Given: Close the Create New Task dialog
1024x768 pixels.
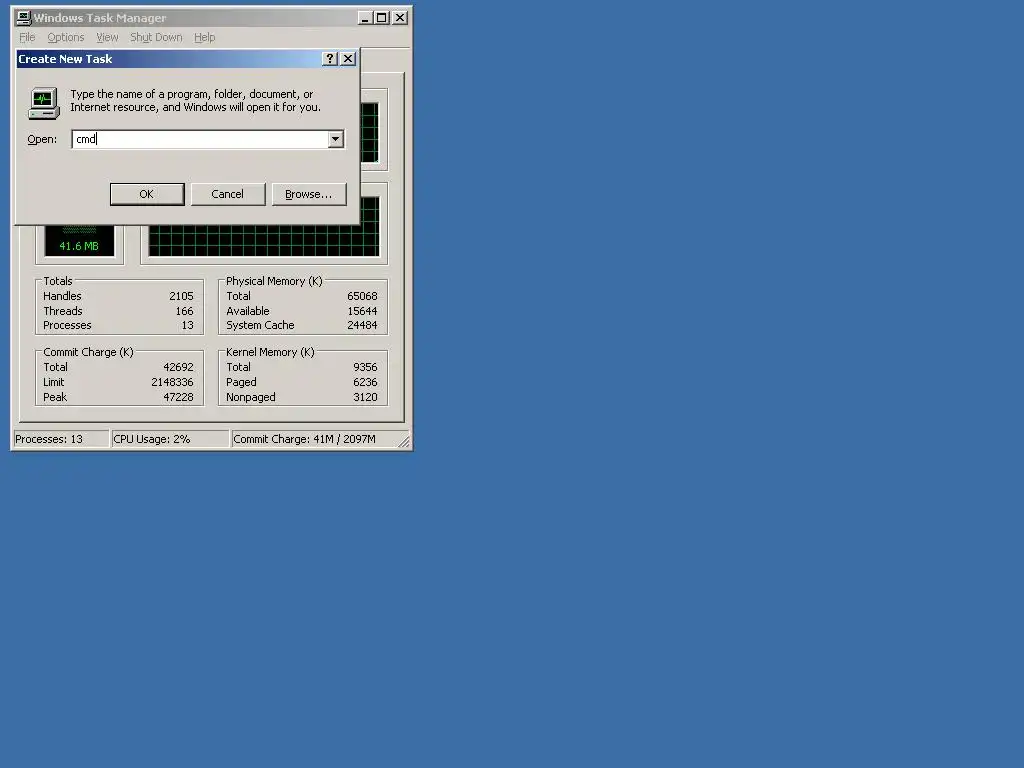Looking at the screenshot, I should tap(348, 59).
